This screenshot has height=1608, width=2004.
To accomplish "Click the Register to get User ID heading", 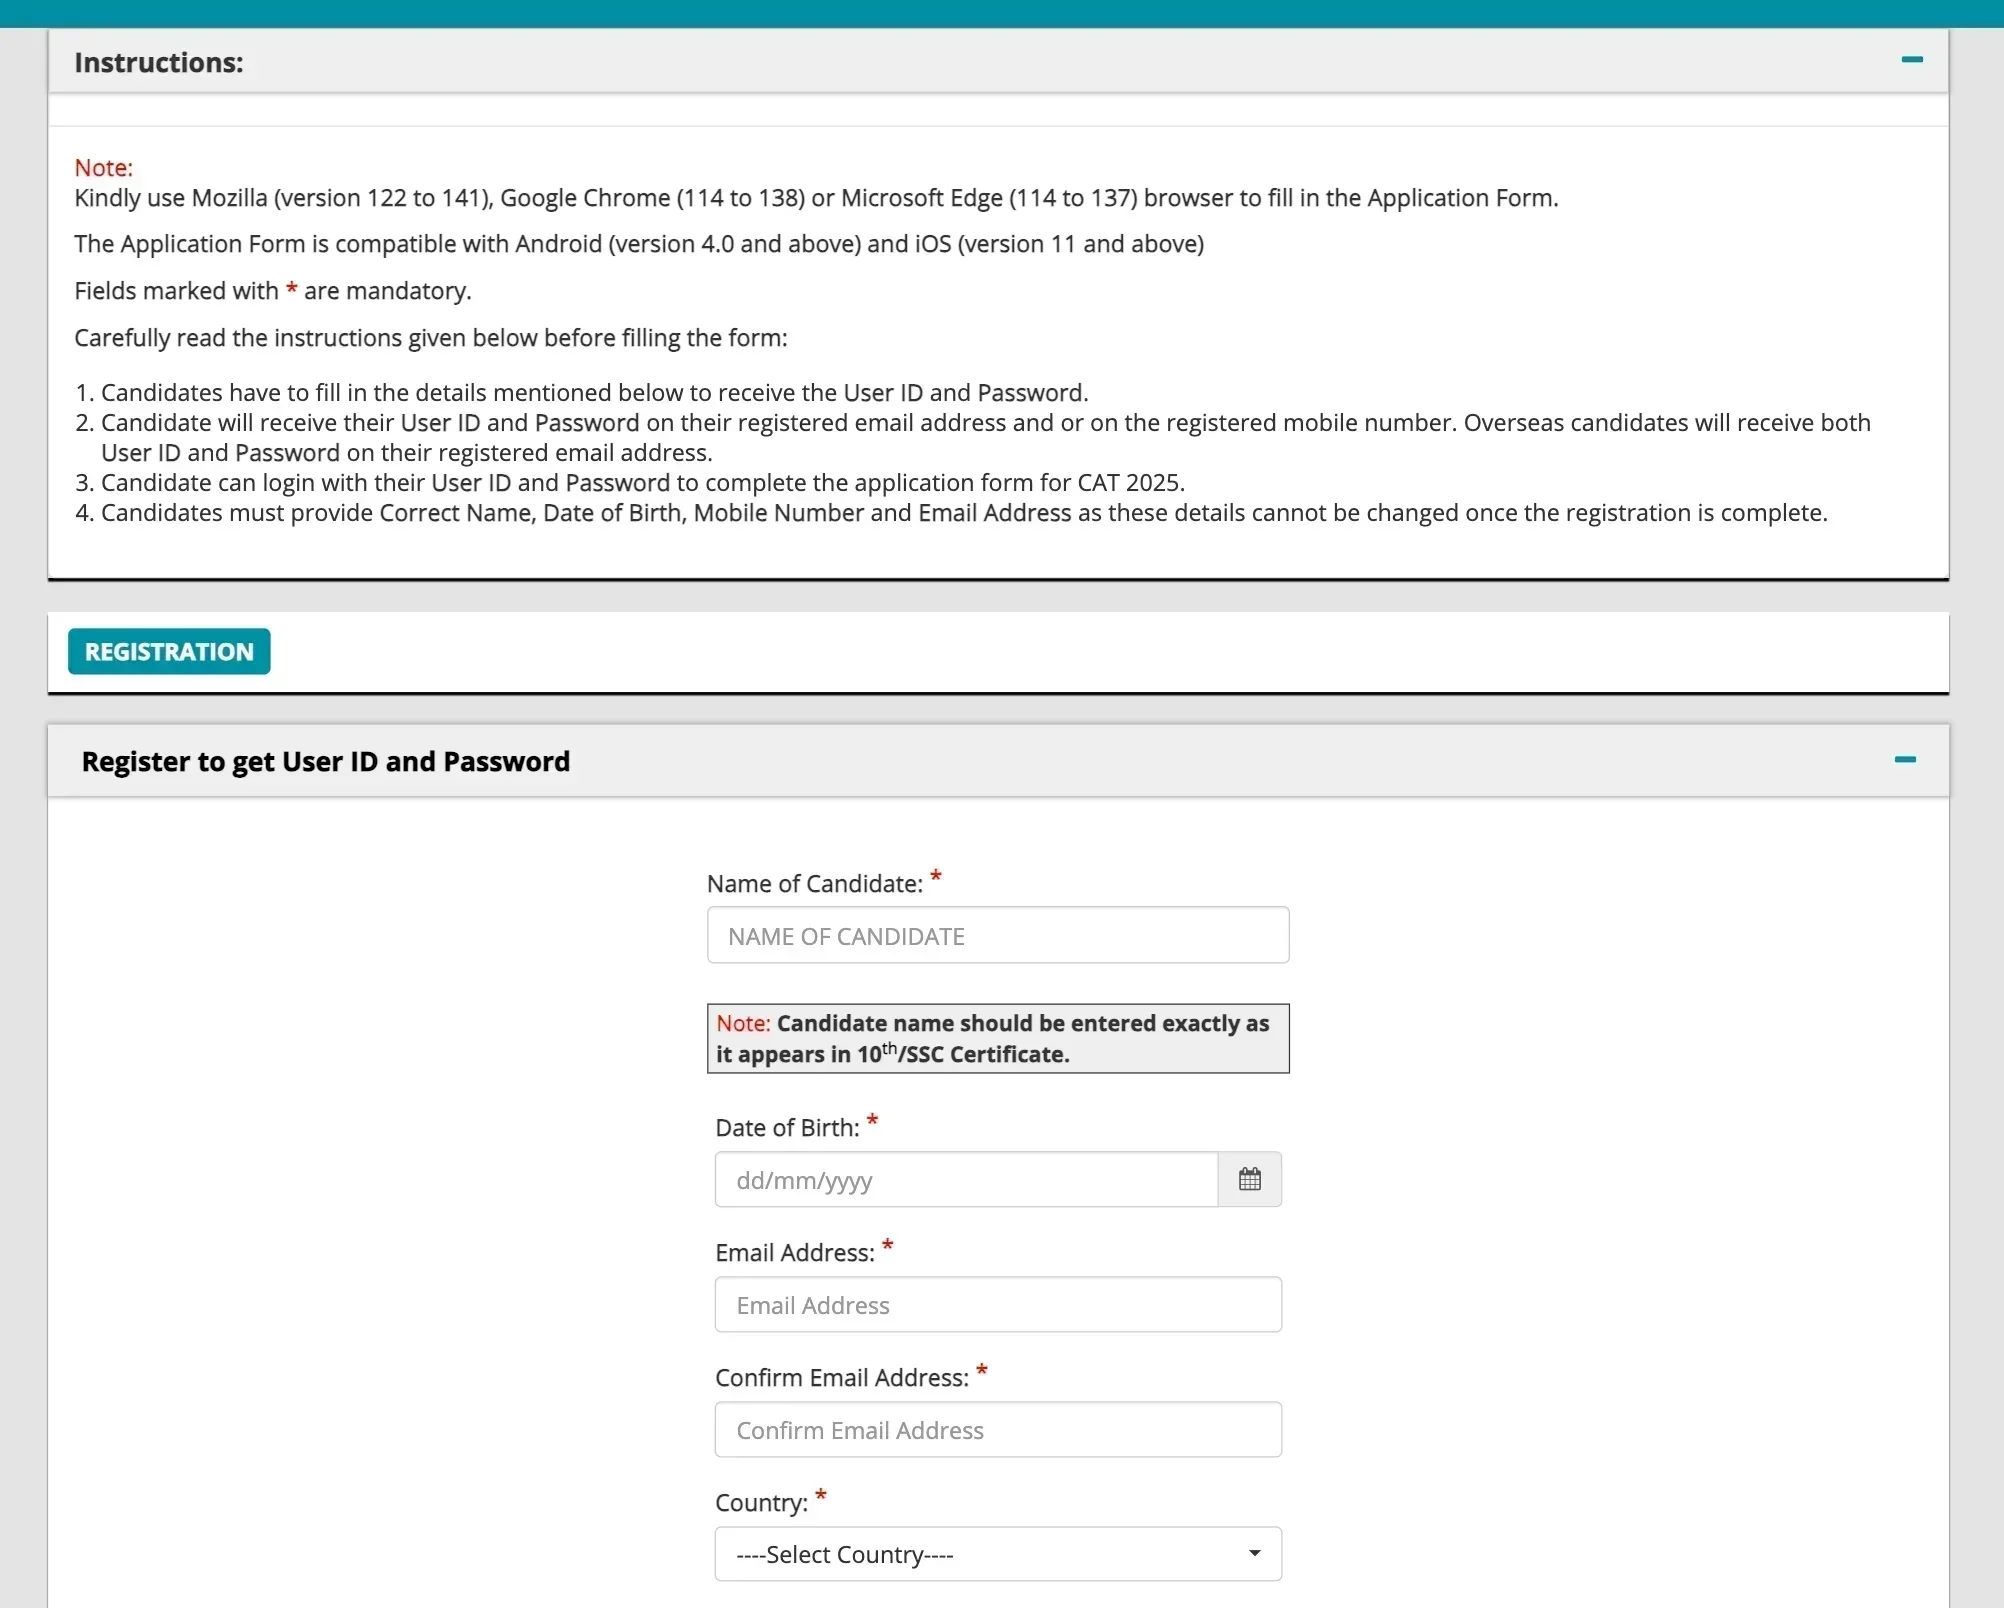I will coord(326,762).
